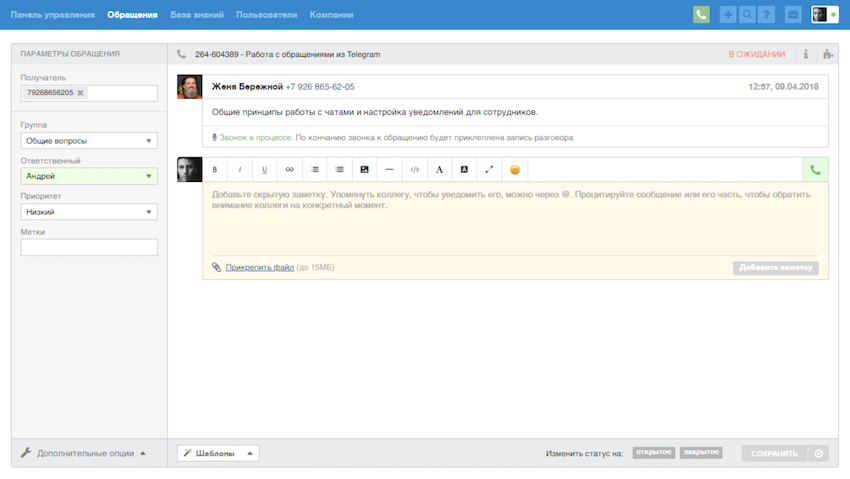Click inside the hidden note text area
The image size is (850, 479).
click(x=515, y=218)
